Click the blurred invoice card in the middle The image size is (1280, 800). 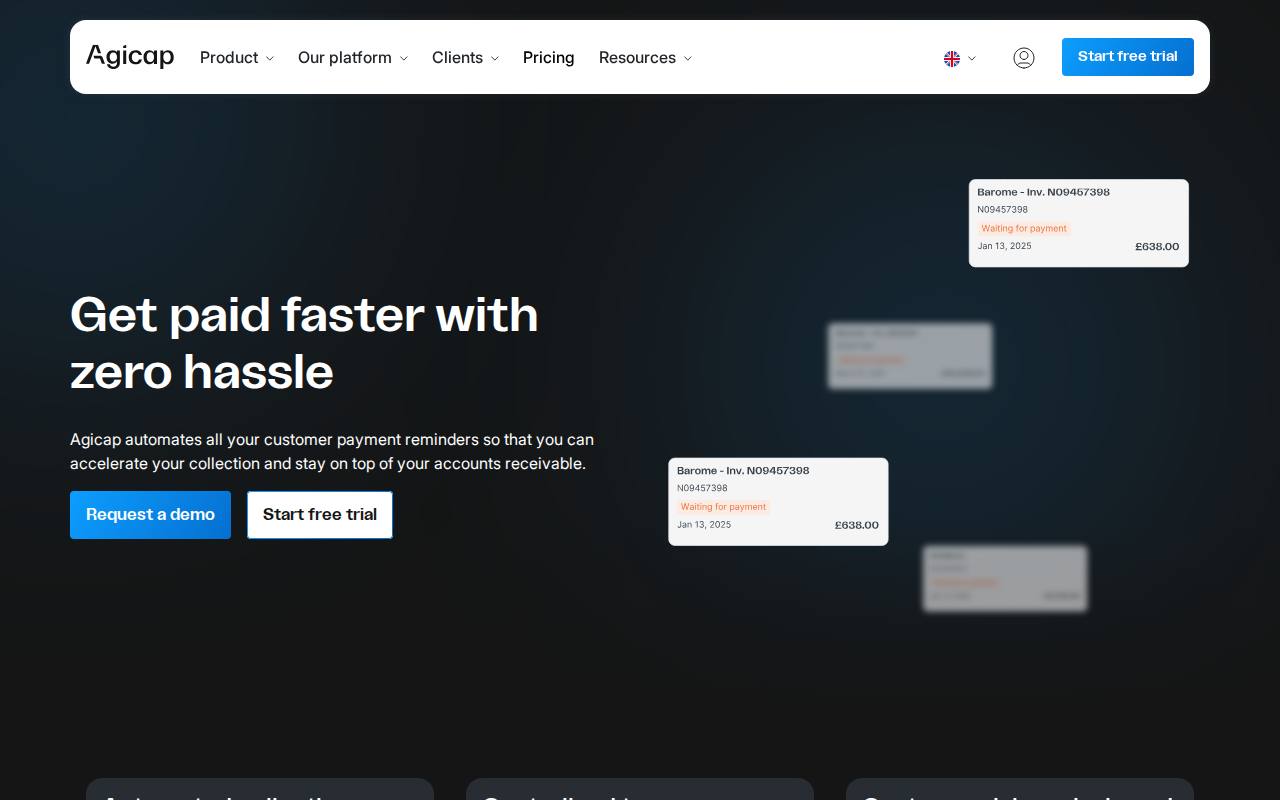[910, 356]
